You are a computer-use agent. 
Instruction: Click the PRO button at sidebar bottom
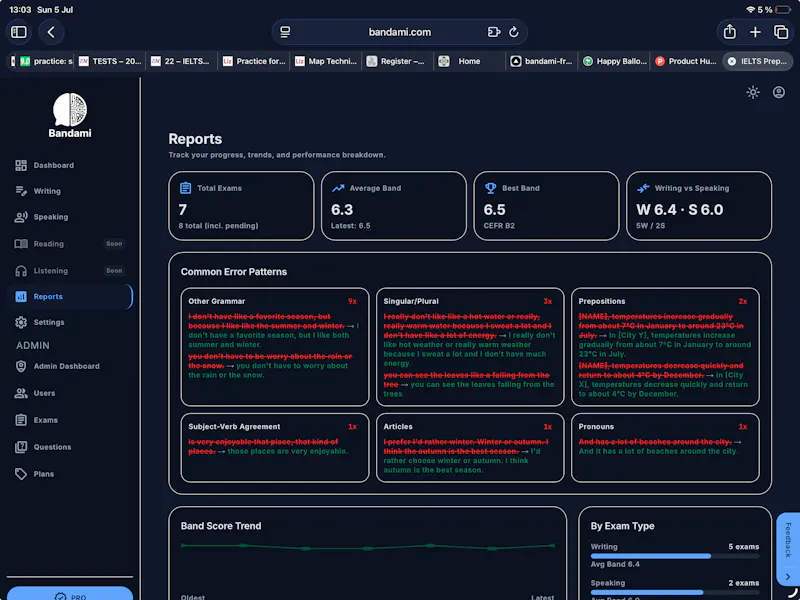70,593
